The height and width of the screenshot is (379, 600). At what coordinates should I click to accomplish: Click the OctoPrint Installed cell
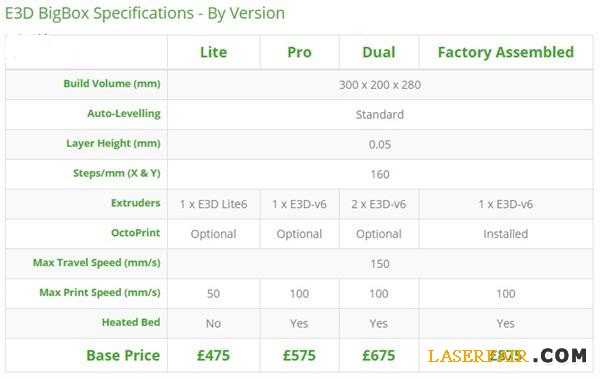point(505,234)
